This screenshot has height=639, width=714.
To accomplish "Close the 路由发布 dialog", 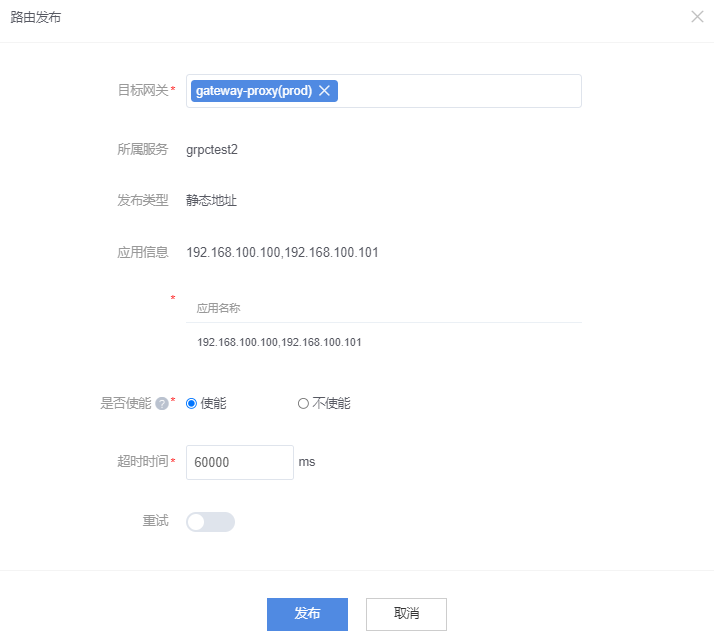I will point(697,17).
